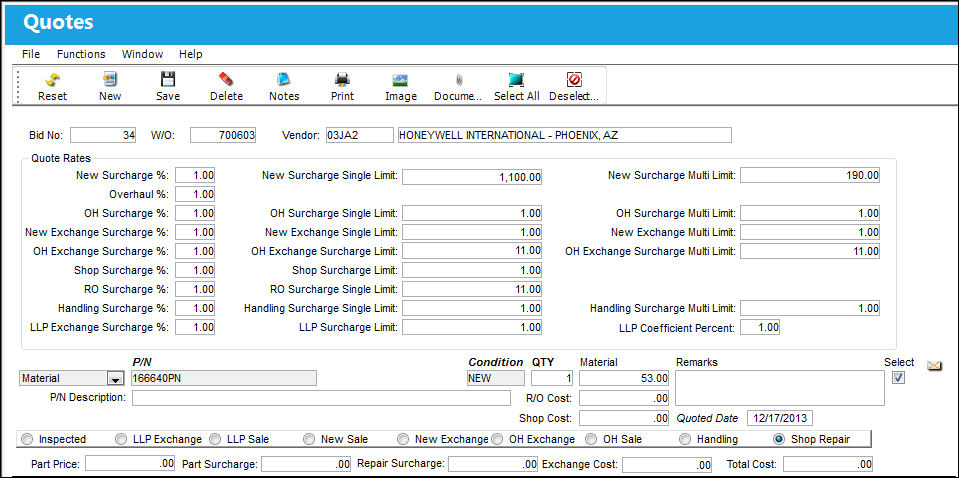Edit OH Exchange Surcharge Multi Limit field
Screen dimensions: 959x478
pyautogui.click(x=810, y=251)
